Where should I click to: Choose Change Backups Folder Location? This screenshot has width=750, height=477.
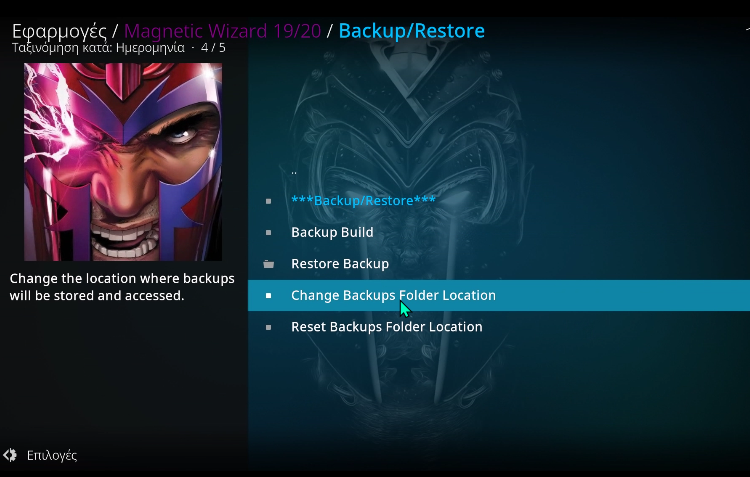pos(498,295)
